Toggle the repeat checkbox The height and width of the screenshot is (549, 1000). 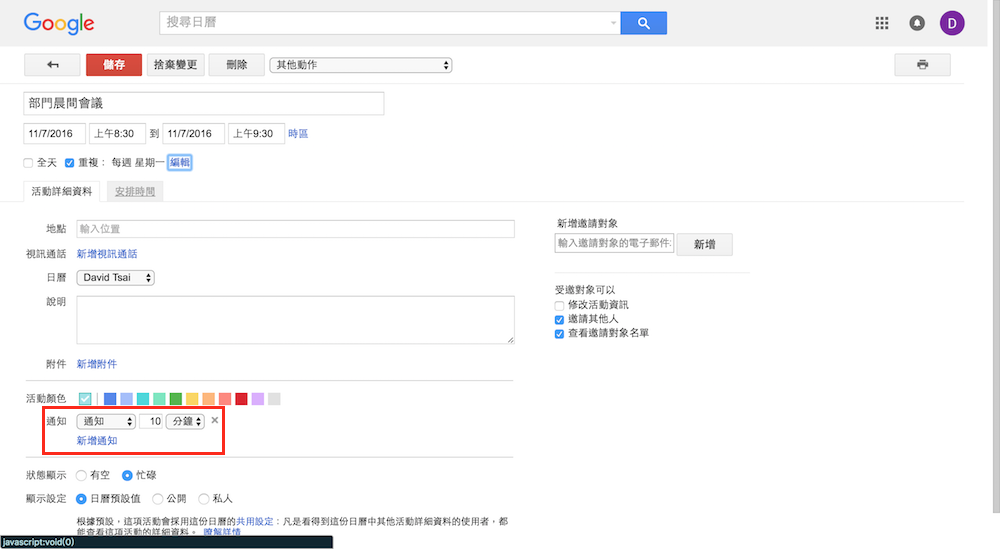pyautogui.click(x=70, y=162)
